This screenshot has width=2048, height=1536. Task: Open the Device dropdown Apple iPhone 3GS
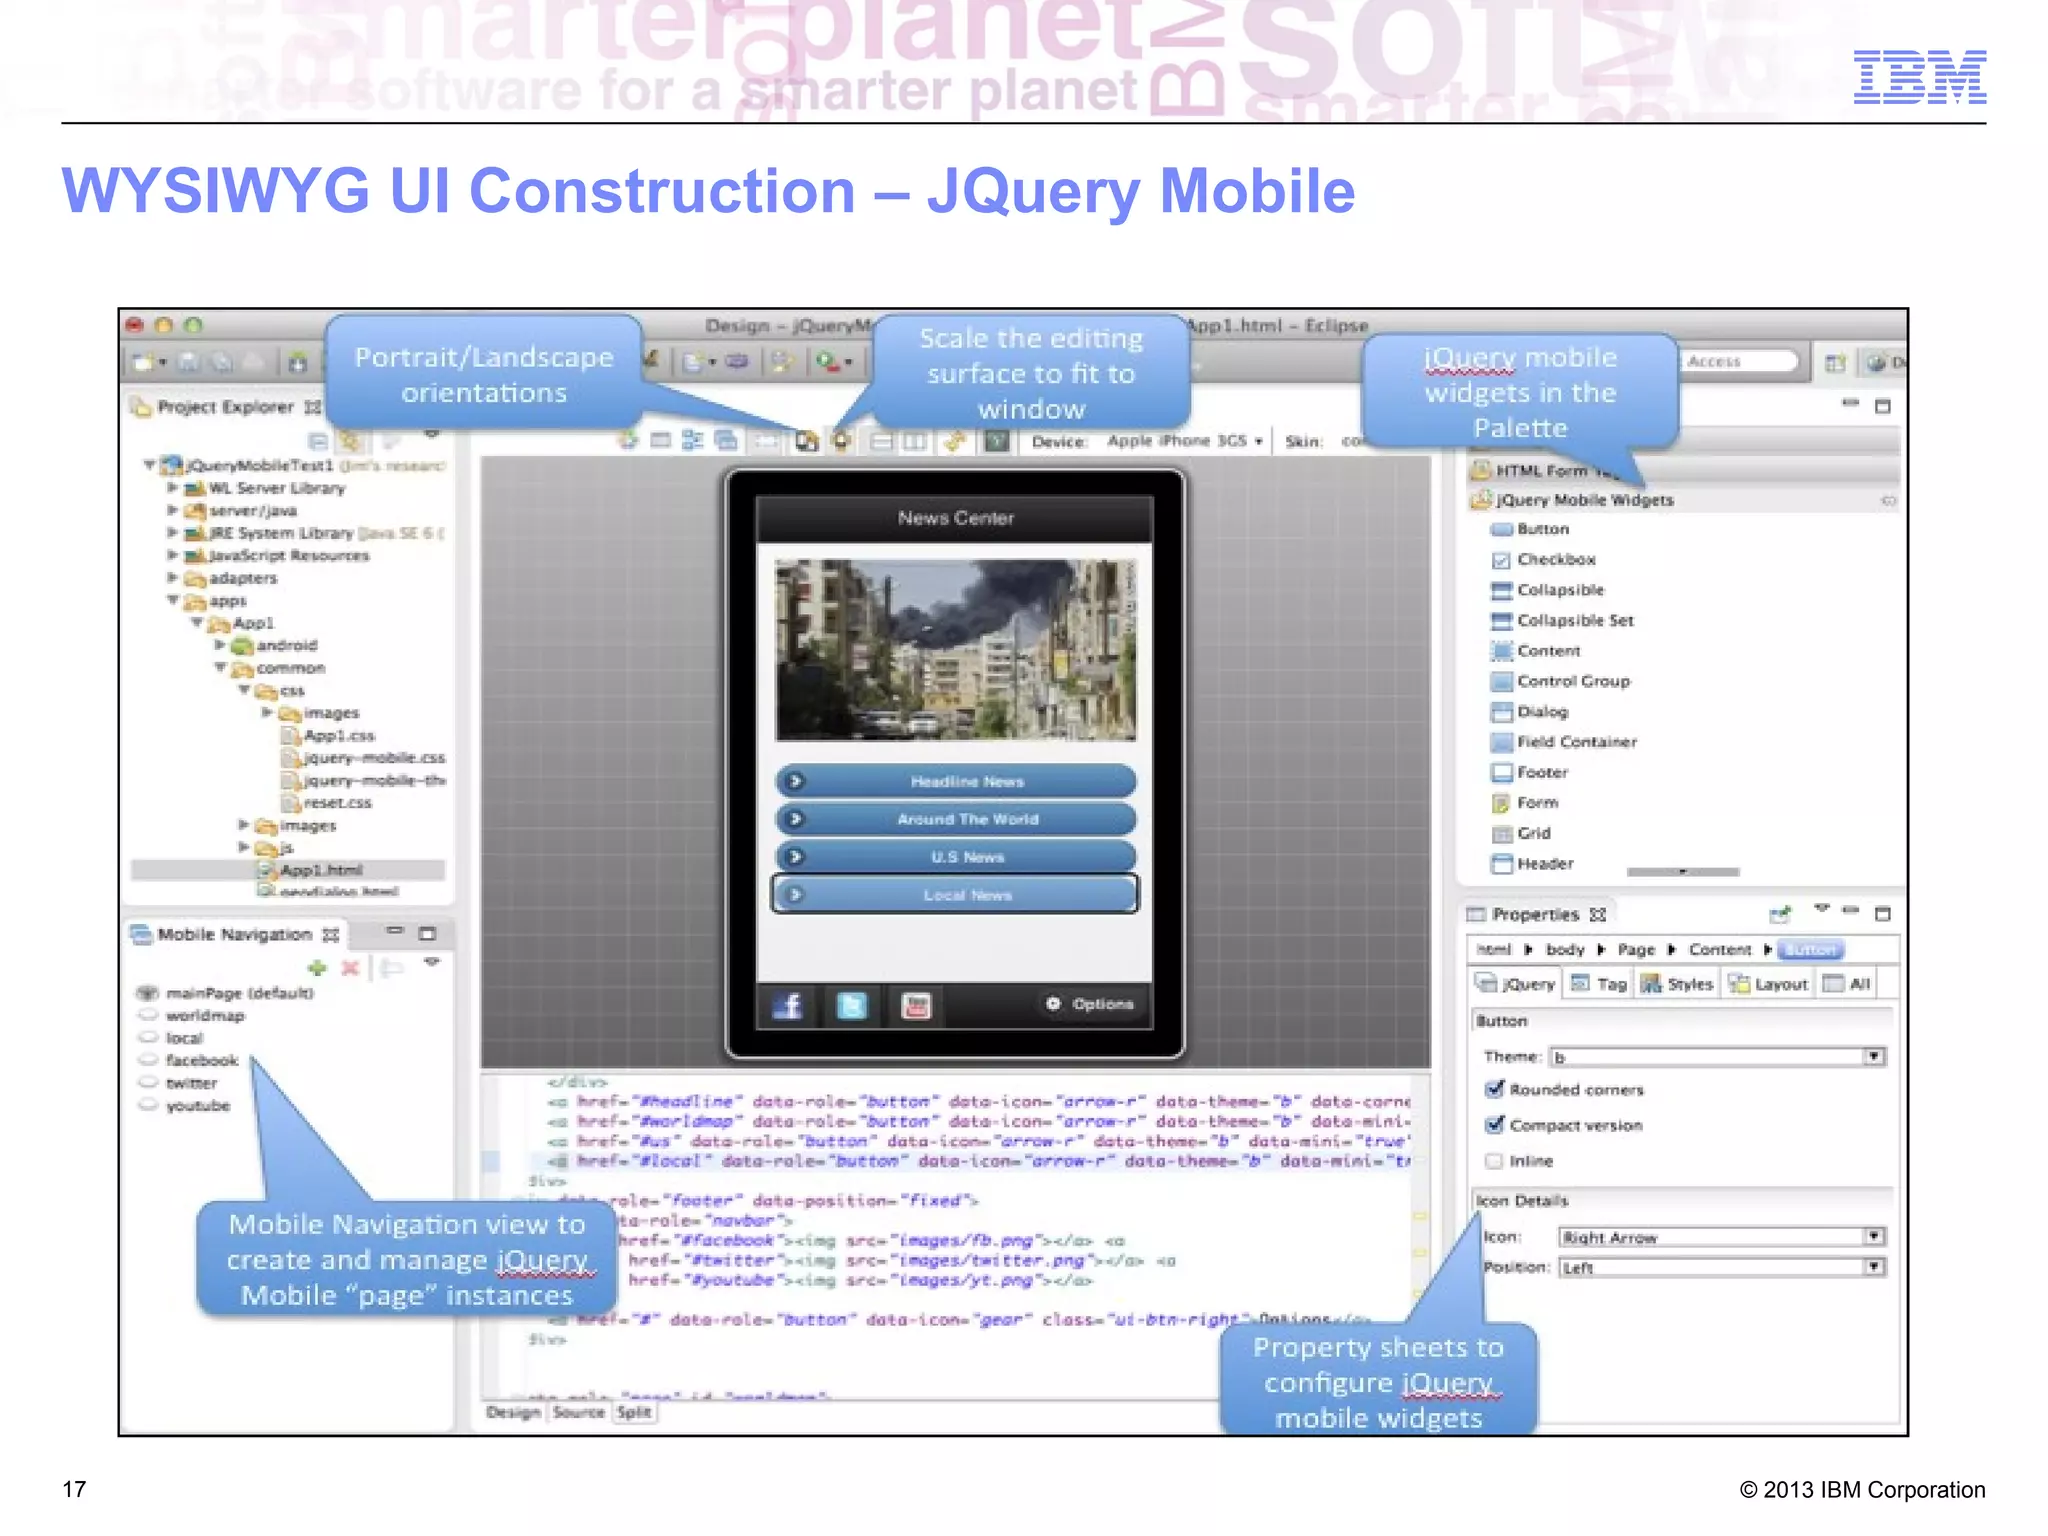coord(1185,441)
